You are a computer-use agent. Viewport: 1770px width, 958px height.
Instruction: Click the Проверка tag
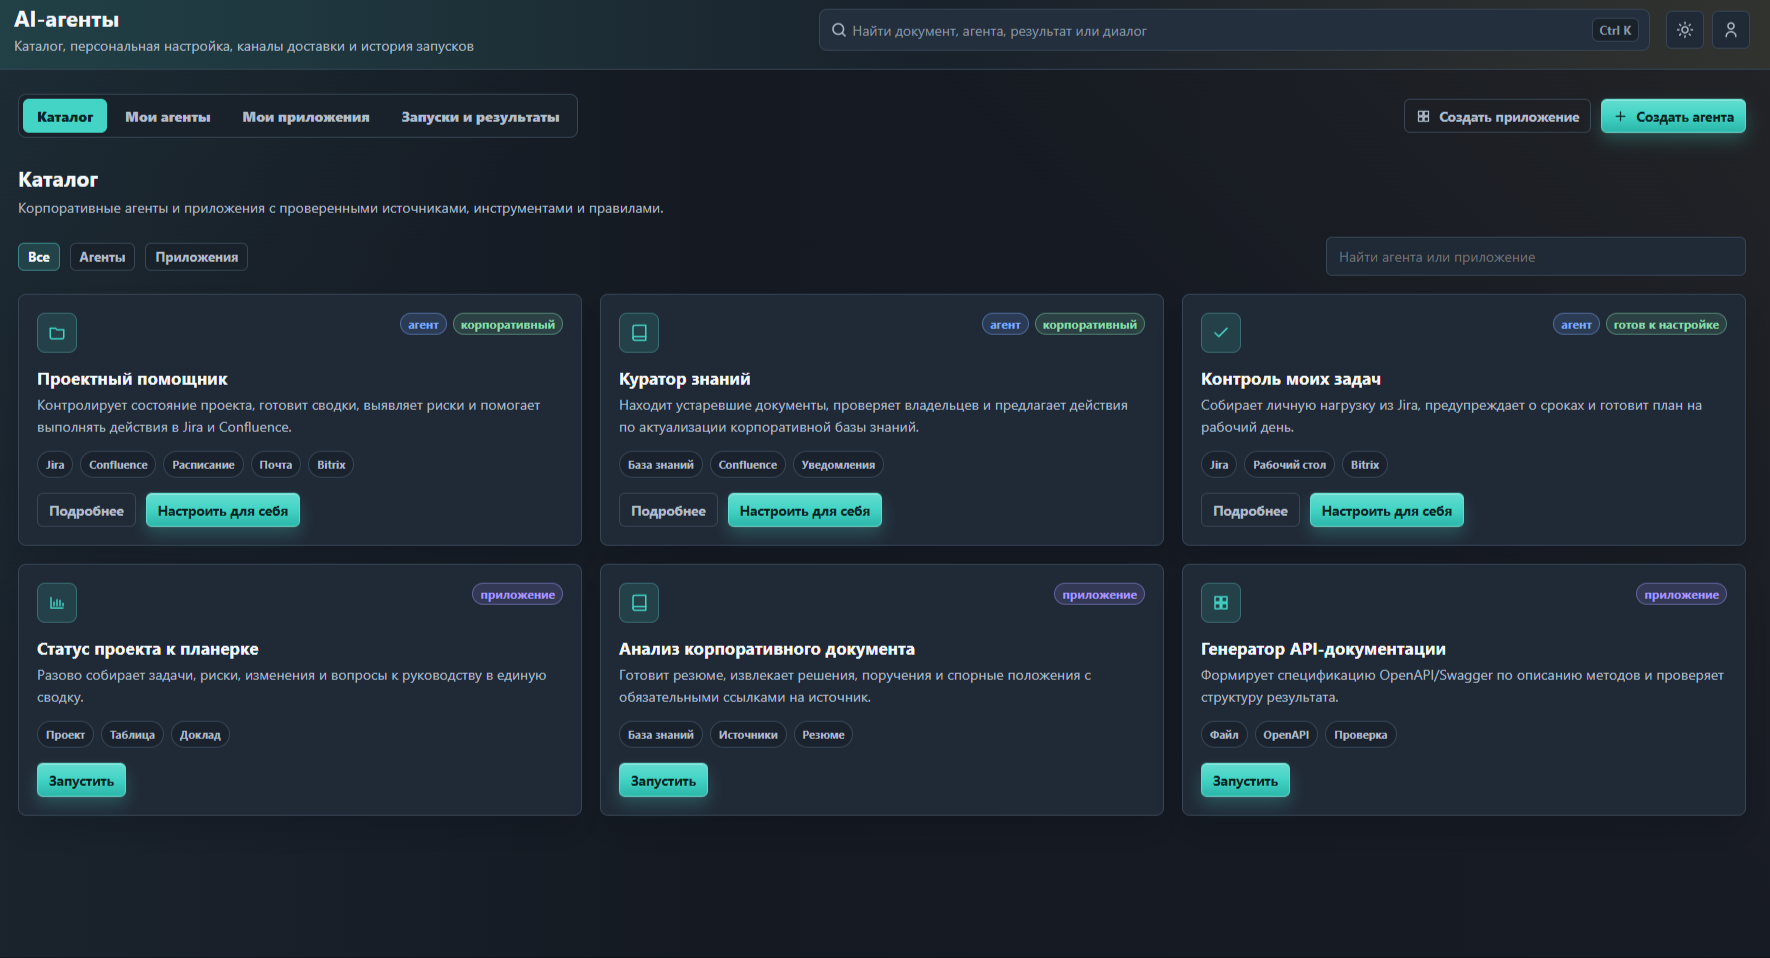pyautogui.click(x=1361, y=734)
